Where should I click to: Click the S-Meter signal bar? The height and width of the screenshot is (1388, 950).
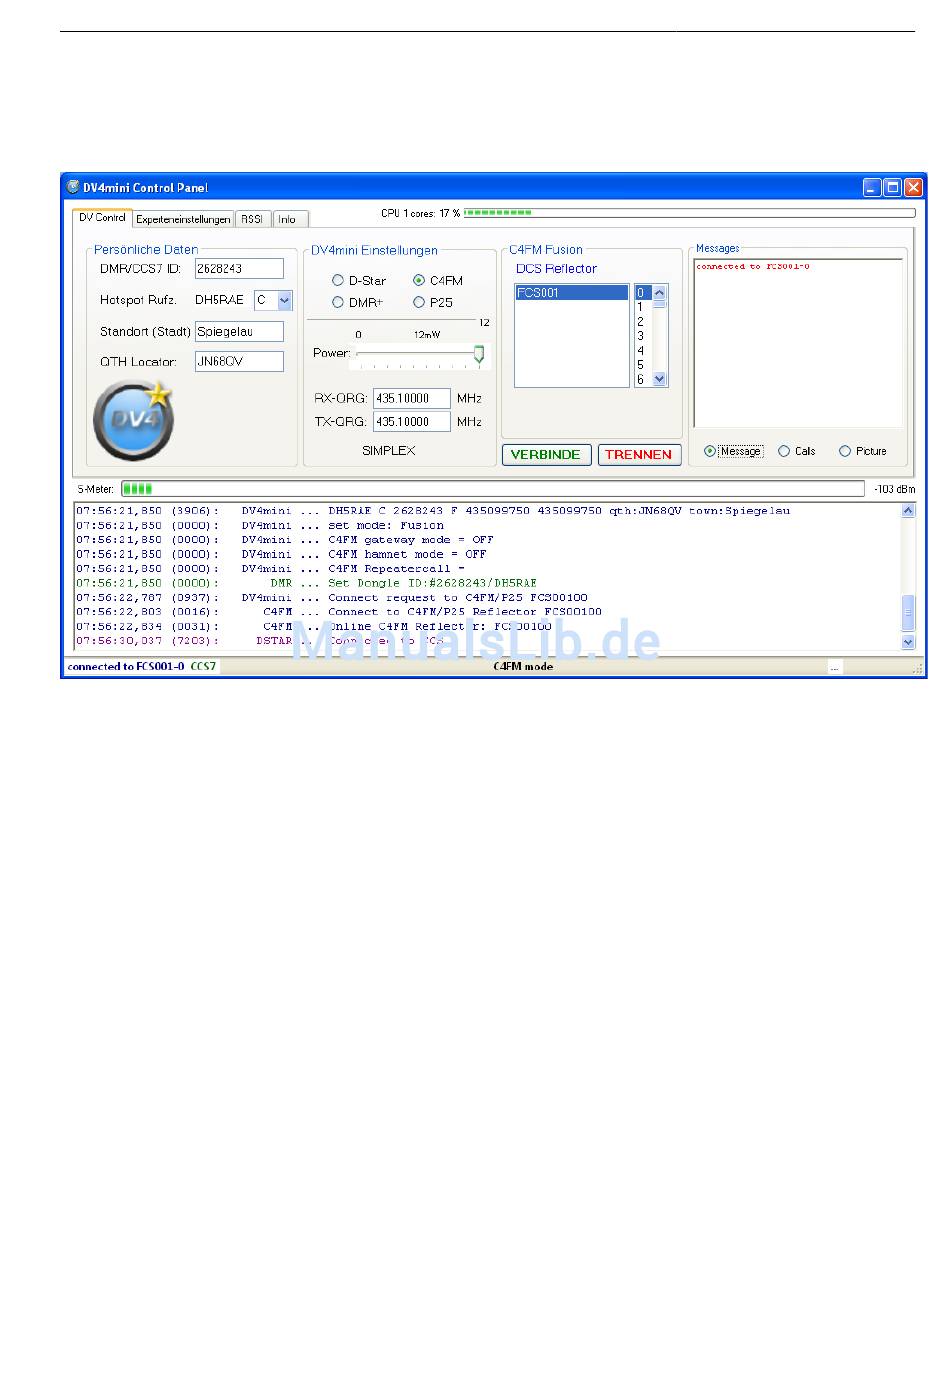point(492,489)
